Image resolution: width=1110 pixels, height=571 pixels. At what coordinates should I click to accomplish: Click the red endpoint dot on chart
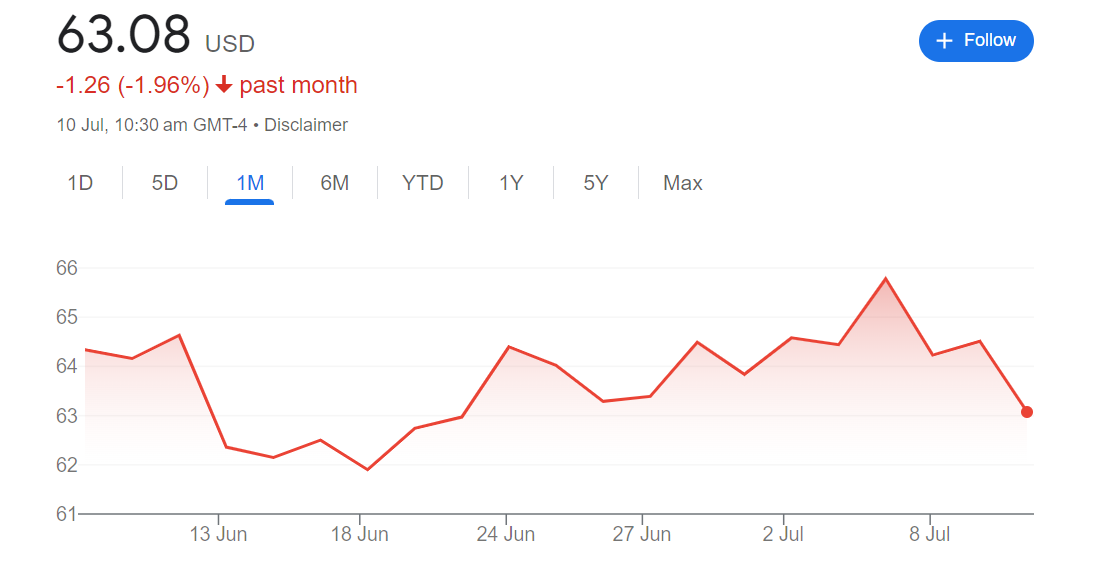(1027, 412)
